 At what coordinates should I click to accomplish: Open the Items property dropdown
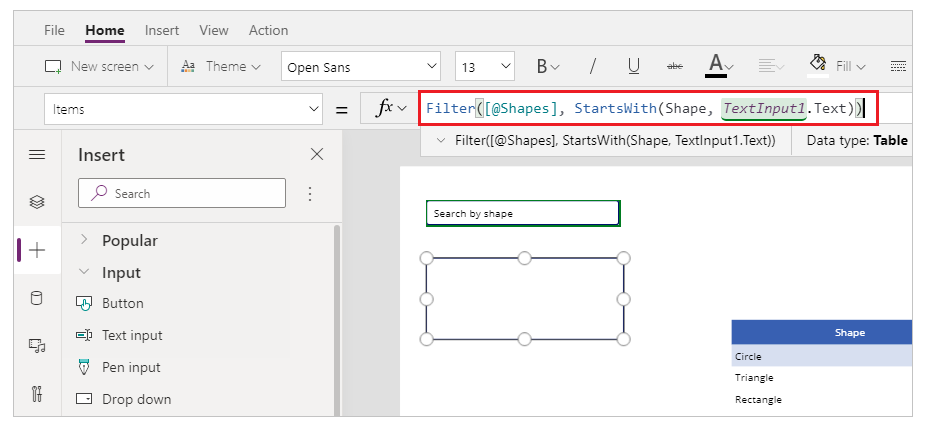pos(184,109)
